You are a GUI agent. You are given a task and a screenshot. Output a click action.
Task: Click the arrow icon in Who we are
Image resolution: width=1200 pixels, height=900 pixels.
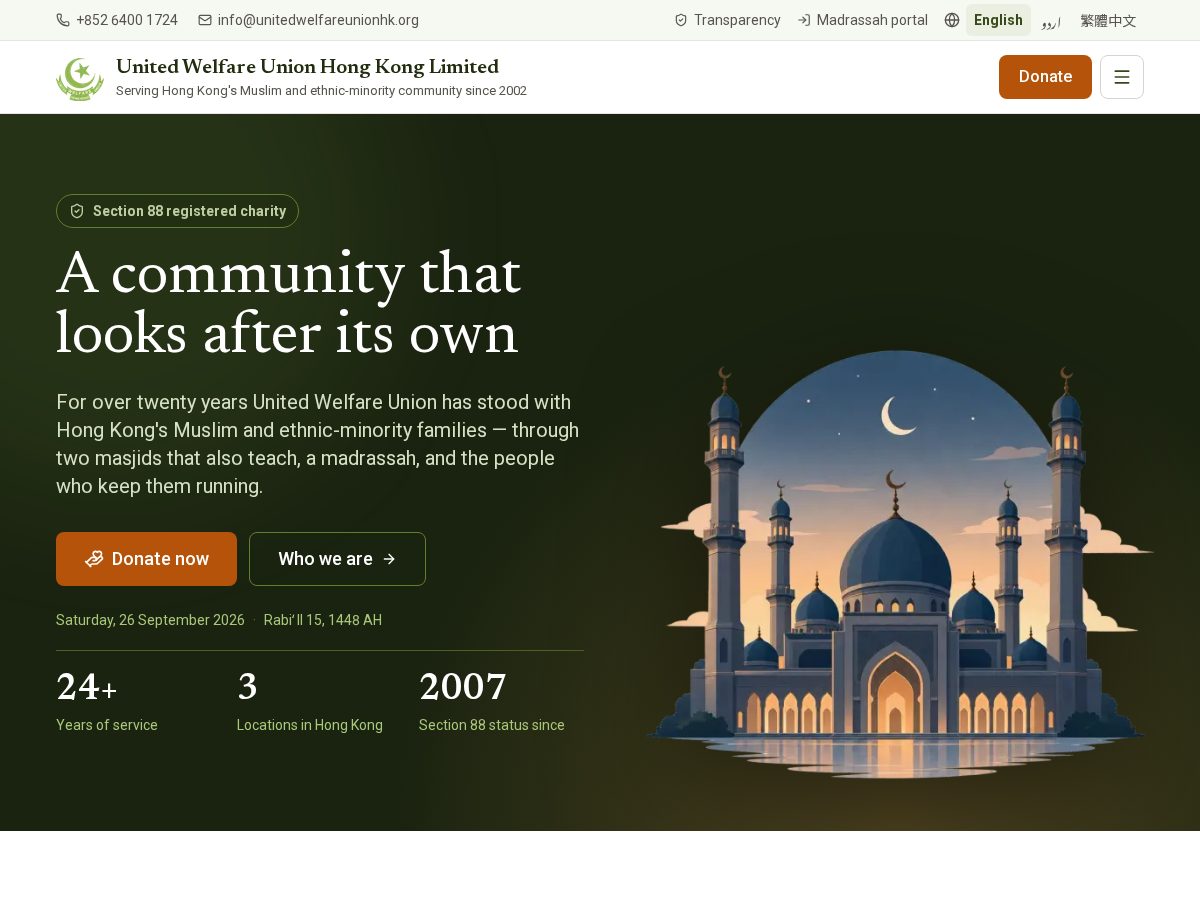point(389,559)
